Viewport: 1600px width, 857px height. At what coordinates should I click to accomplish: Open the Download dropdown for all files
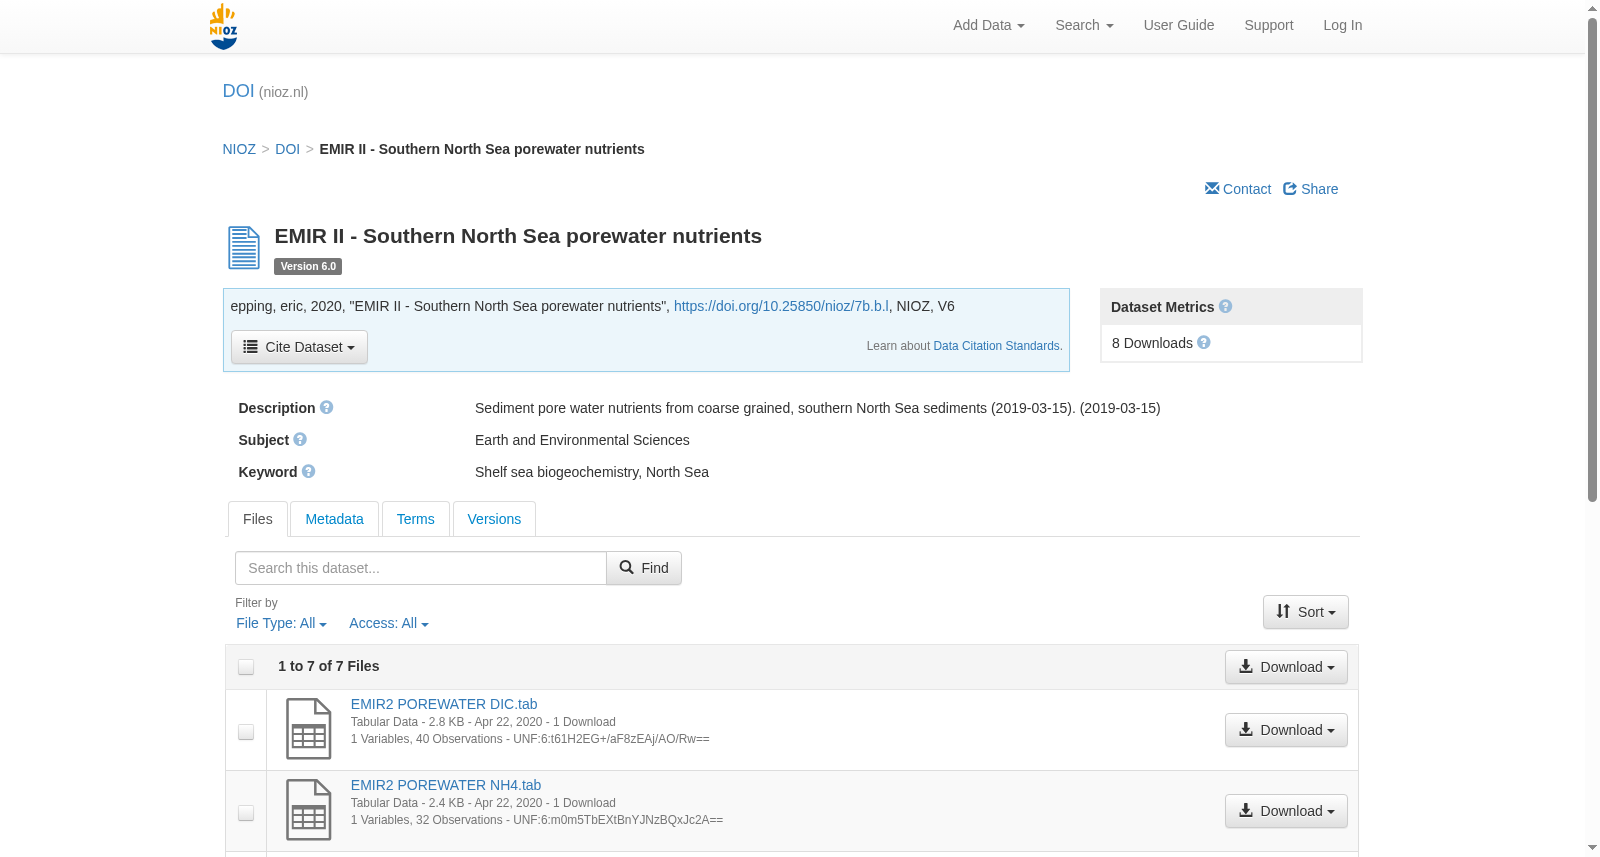pos(1286,667)
